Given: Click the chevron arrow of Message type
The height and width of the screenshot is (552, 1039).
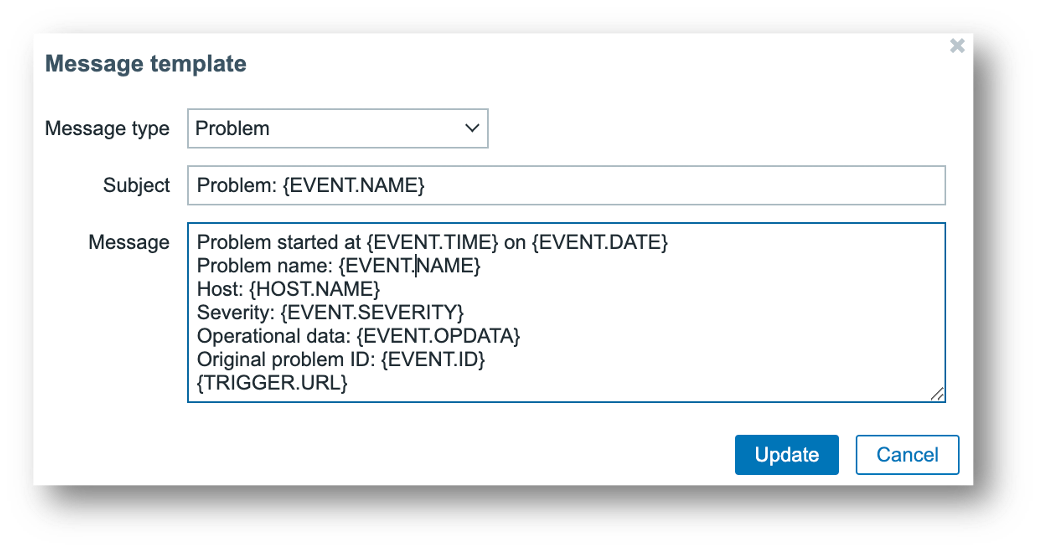Looking at the screenshot, I should click(472, 129).
